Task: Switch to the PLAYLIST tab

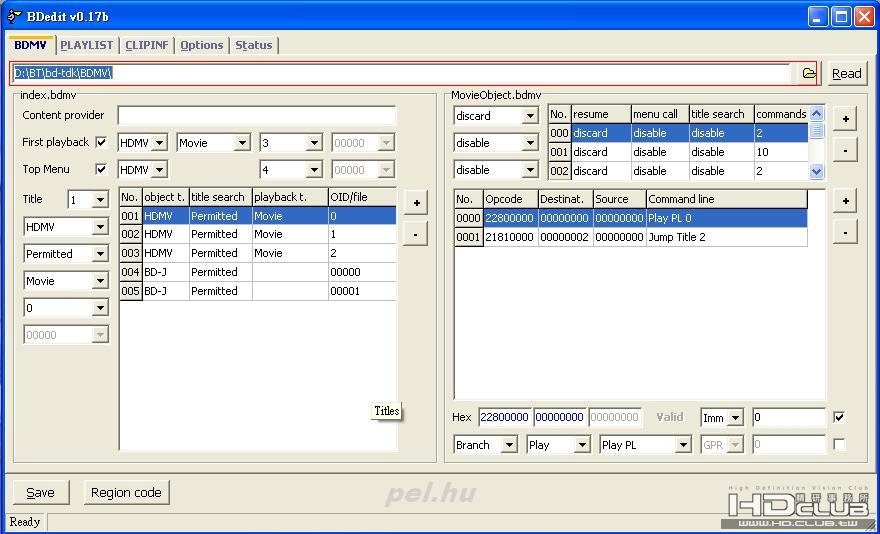Action: click(x=87, y=45)
